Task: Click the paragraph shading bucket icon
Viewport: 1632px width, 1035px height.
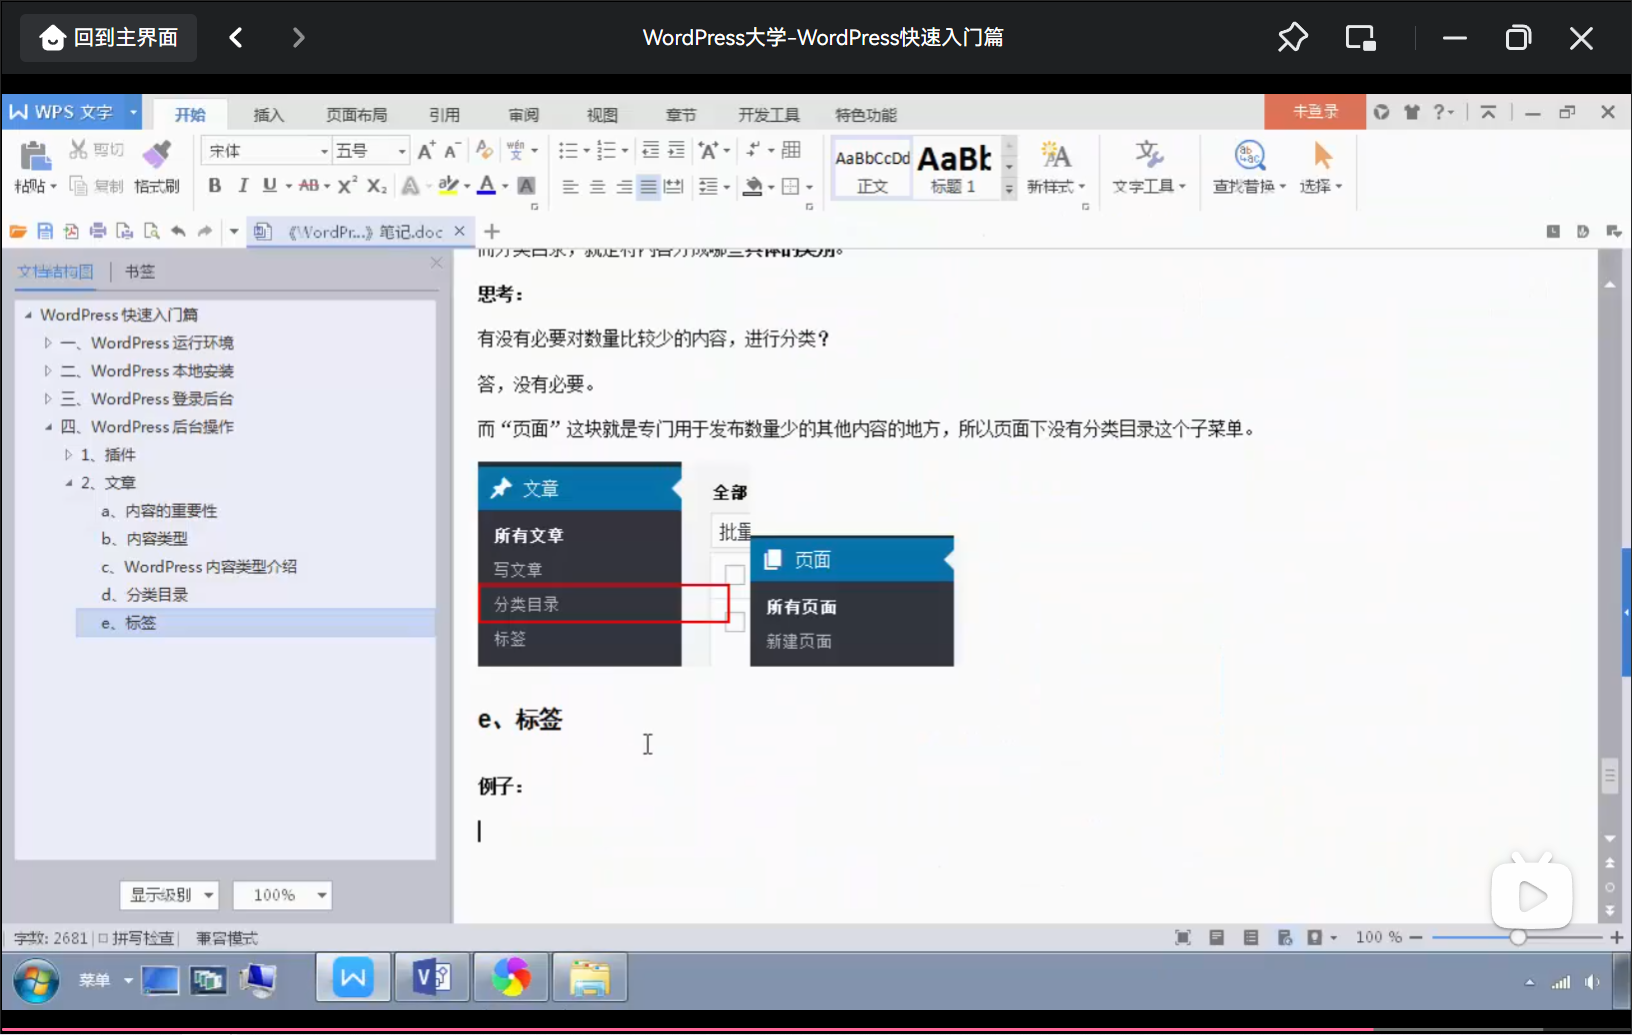Action: click(754, 186)
